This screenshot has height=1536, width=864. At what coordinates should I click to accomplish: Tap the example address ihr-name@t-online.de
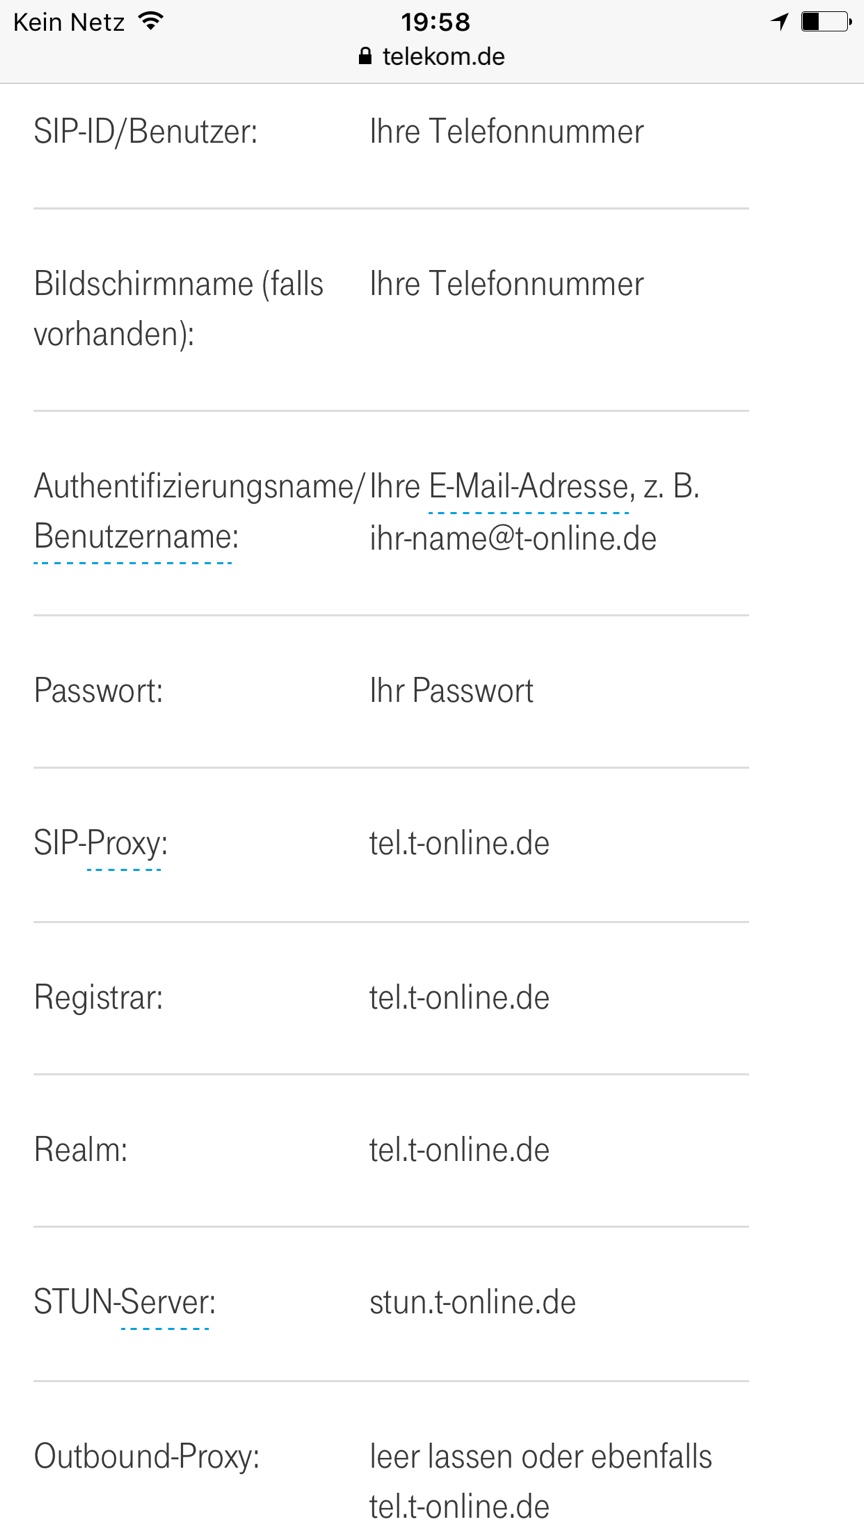pyautogui.click(x=513, y=539)
